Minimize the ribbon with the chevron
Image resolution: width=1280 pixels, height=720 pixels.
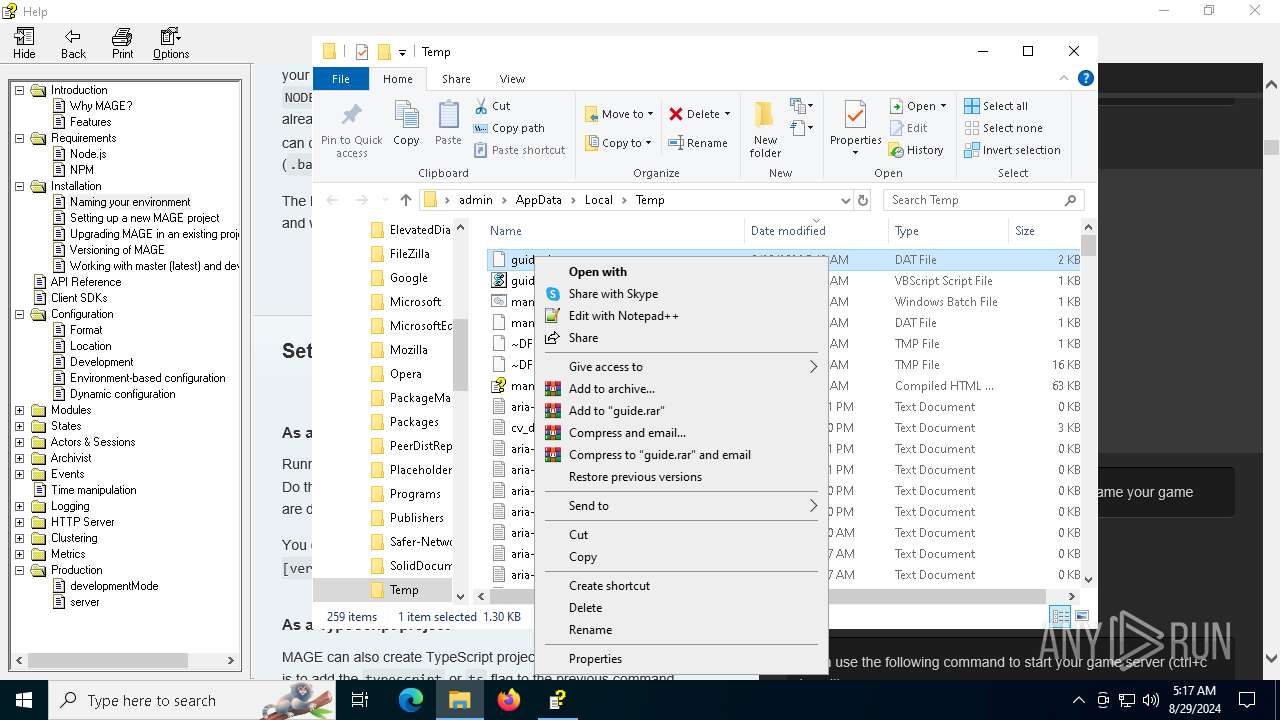(1065, 78)
